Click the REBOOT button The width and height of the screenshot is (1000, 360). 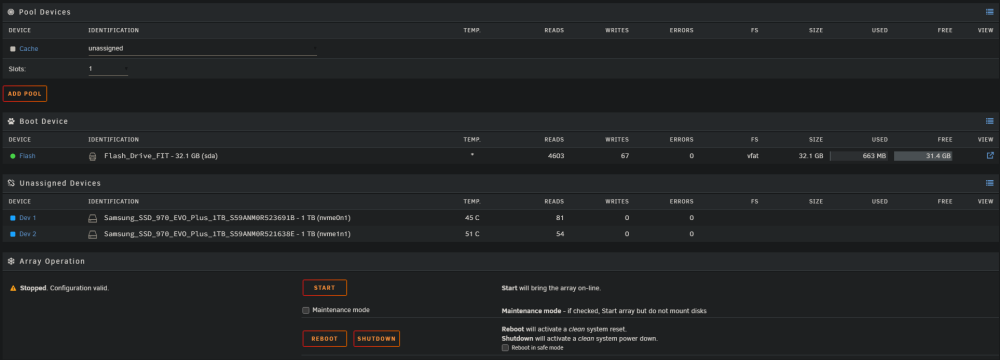pos(325,338)
